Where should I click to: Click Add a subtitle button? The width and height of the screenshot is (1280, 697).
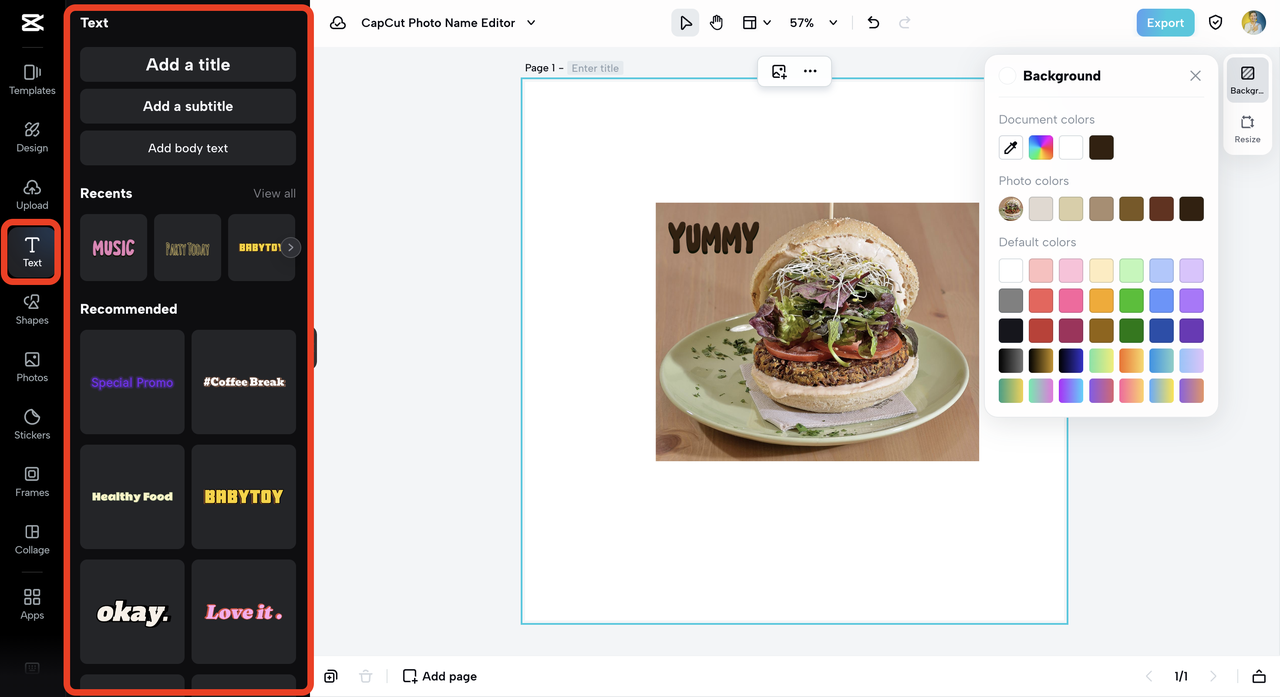pos(188,106)
